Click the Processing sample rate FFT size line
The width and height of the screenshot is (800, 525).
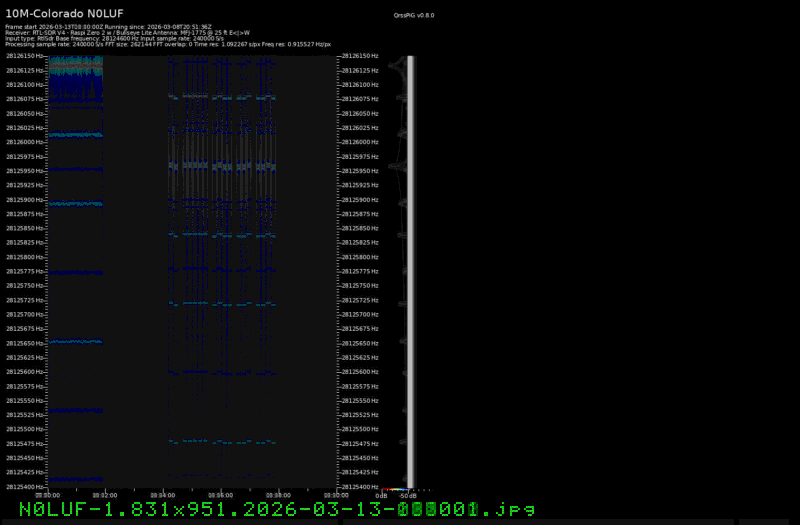click(168, 44)
